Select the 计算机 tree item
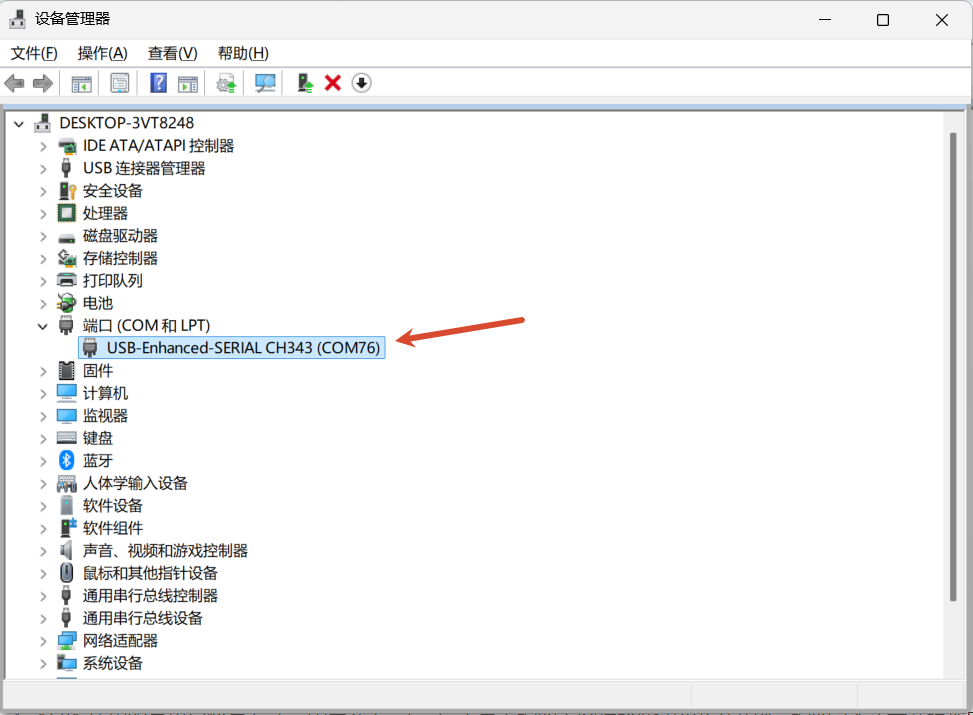This screenshot has height=715, width=973. 105,393
